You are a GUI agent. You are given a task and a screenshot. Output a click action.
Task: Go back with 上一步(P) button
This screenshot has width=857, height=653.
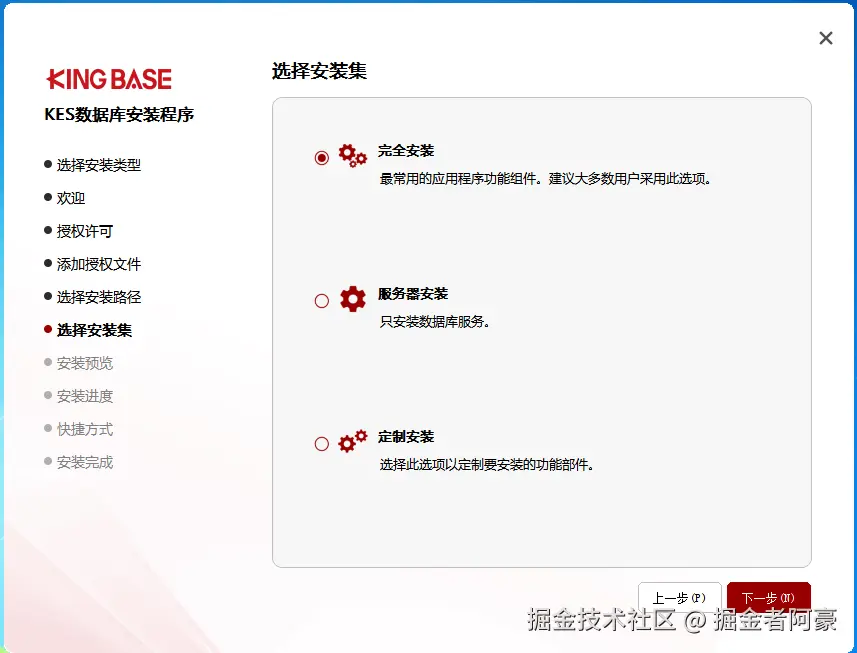[679, 597]
